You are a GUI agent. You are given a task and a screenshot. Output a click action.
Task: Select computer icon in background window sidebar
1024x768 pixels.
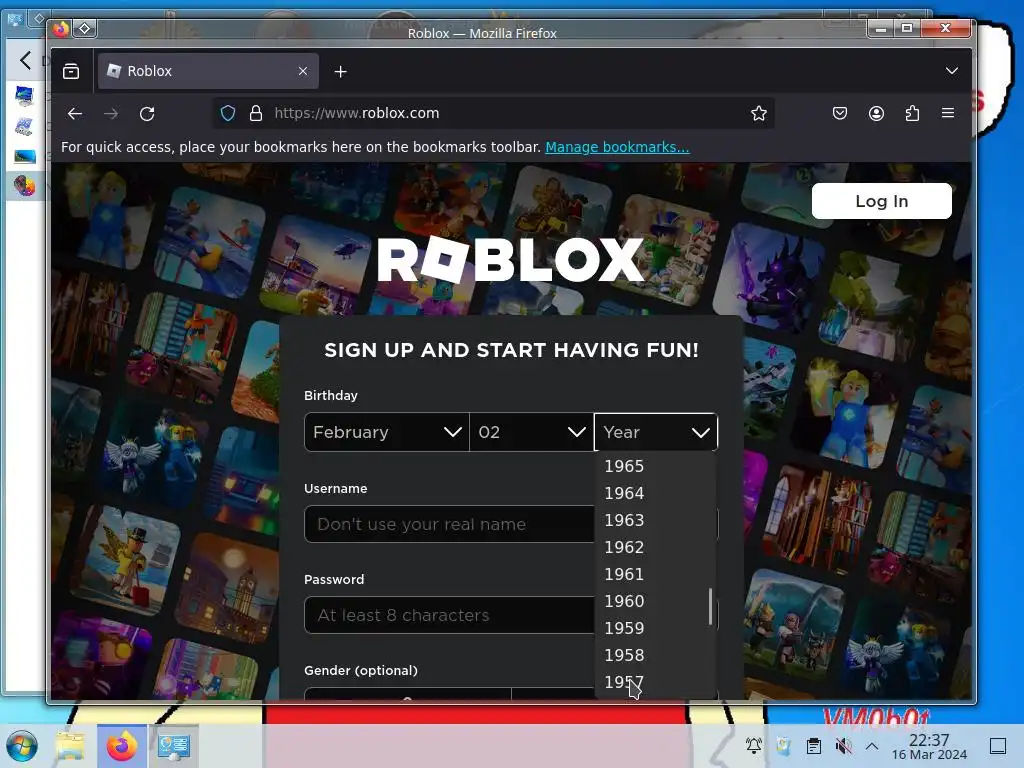coord(24,95)
